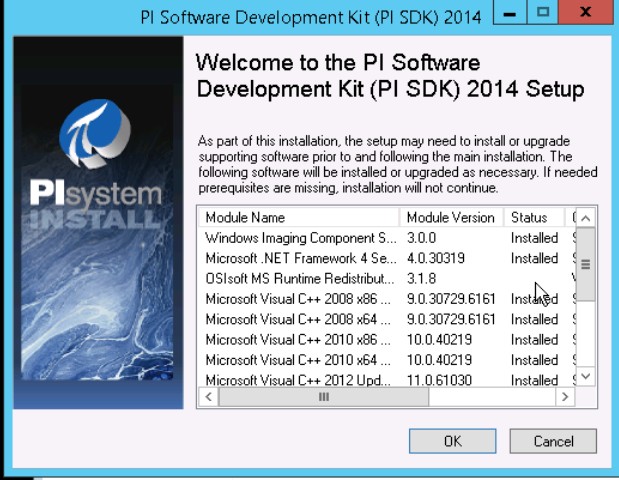Select Microsoft Visual C++ 2010 x64 row
Viewport: 619px width, 480px height.
click(x=387, y=360)
